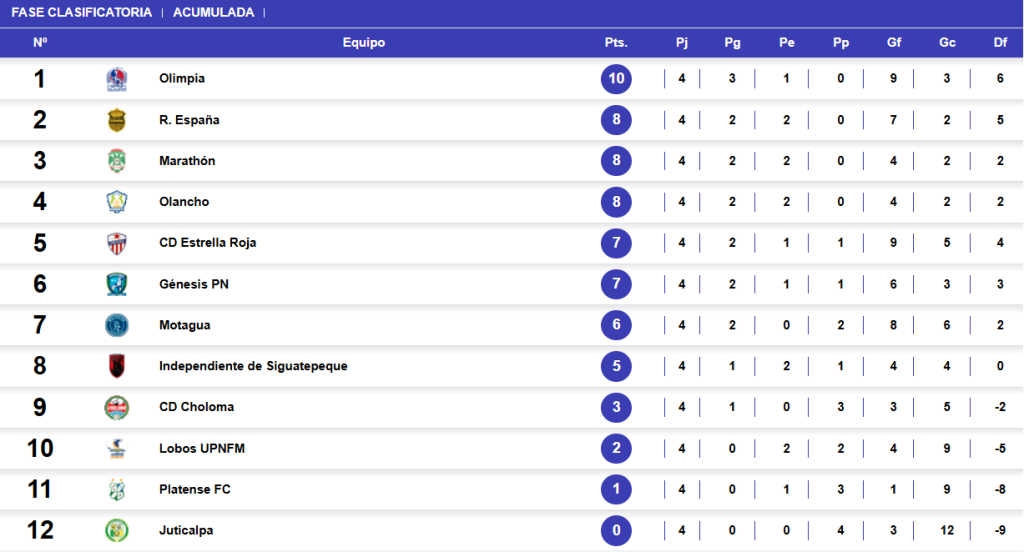1024x552 pixels.
Task: Open the Olimpia team name
Action: (x=182, y=78)
